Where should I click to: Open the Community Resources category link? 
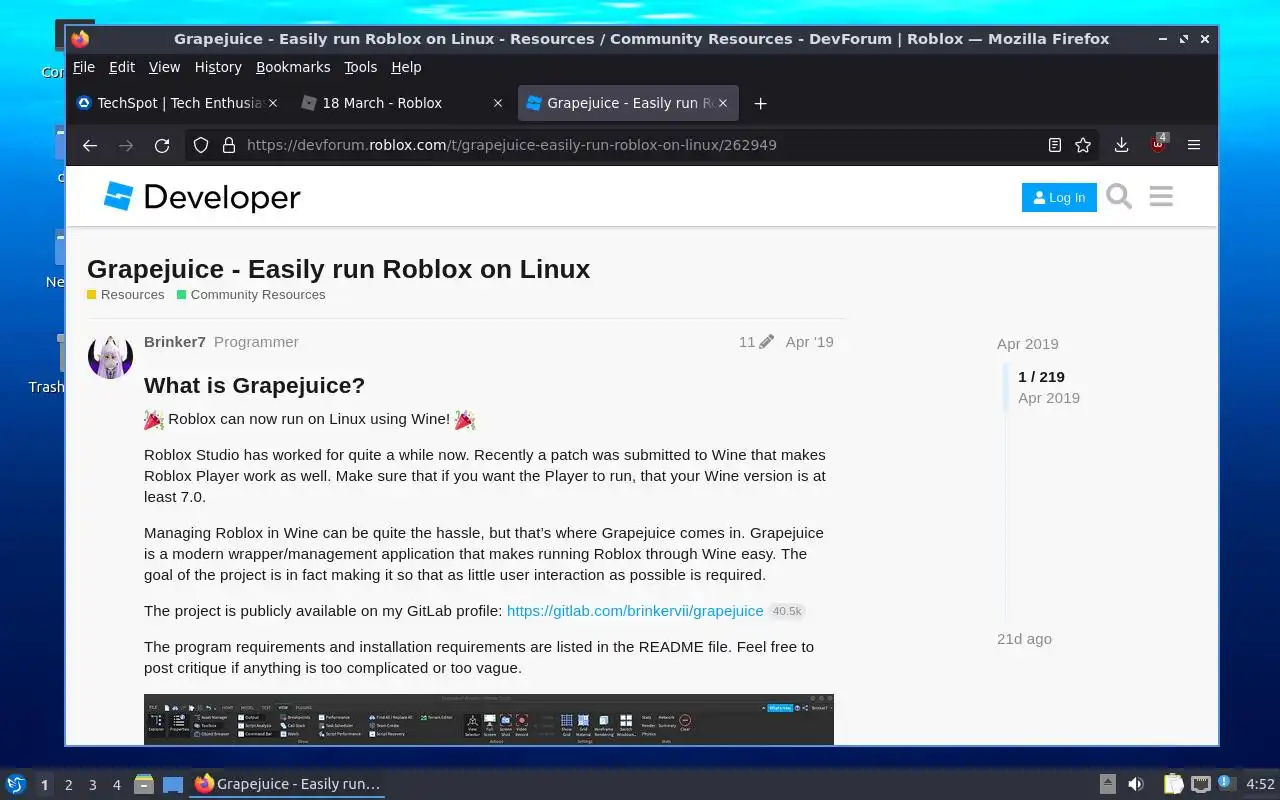coord(251,295)
